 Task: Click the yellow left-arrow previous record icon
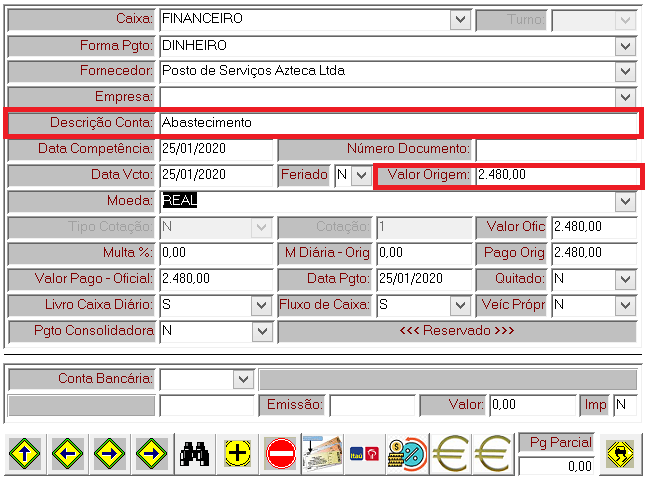[67, 454]
